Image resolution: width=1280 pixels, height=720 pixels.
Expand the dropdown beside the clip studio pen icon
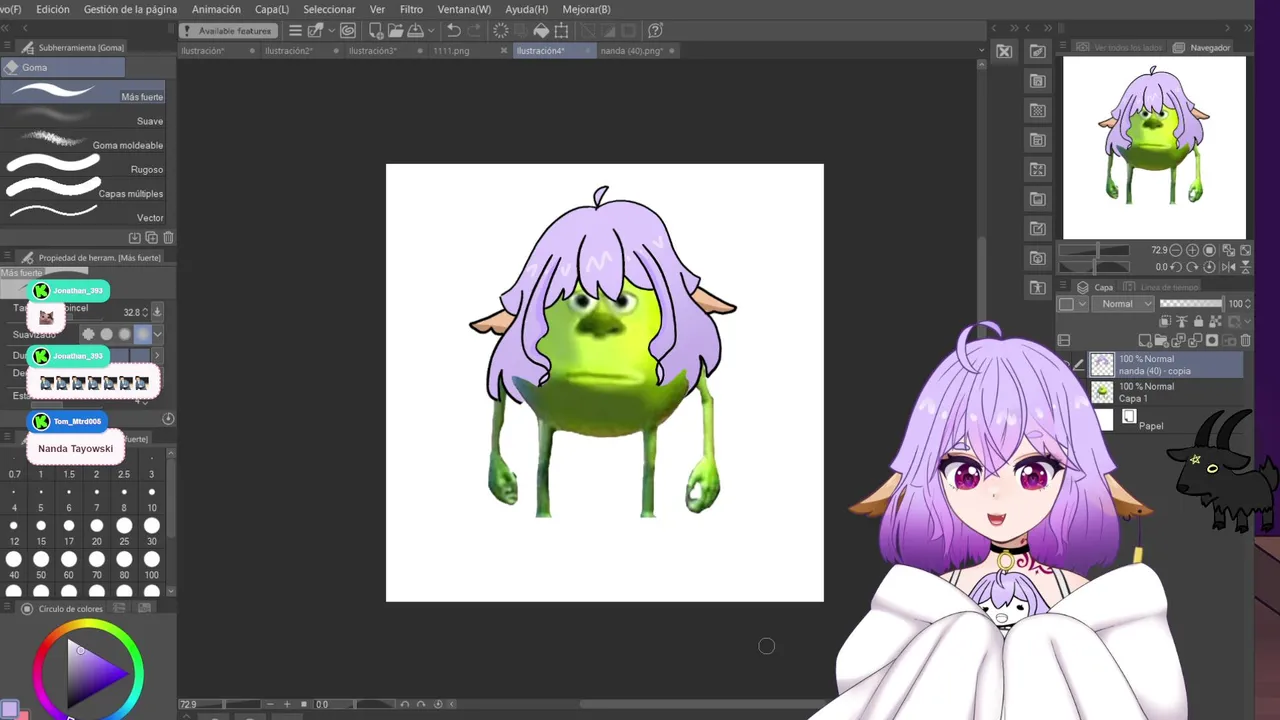click(332, 31)
